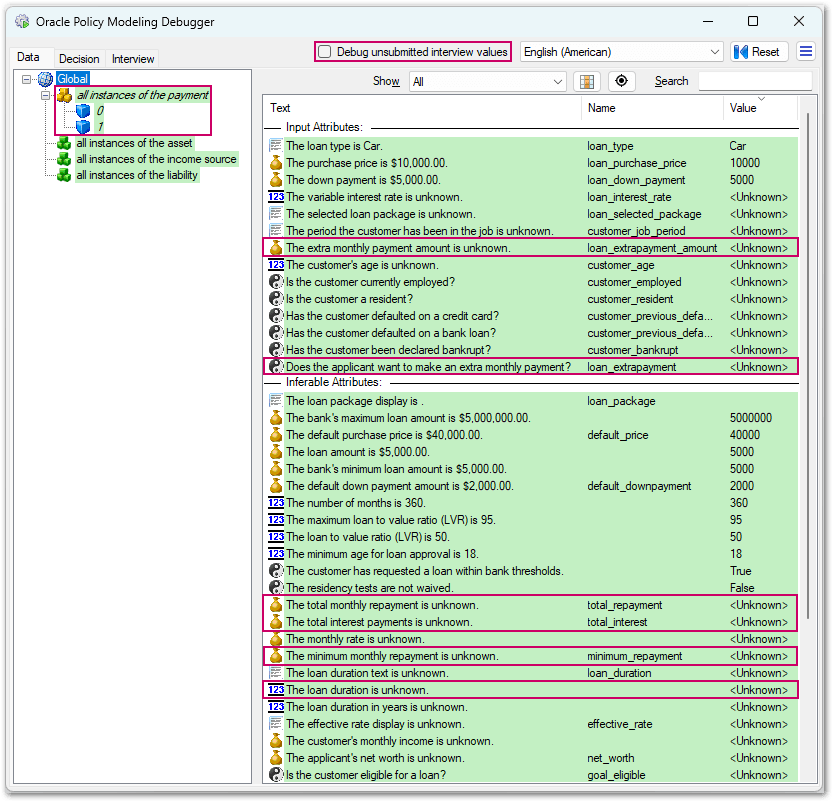
Task: Collapse the Global tree node
Action: point(27,79)
